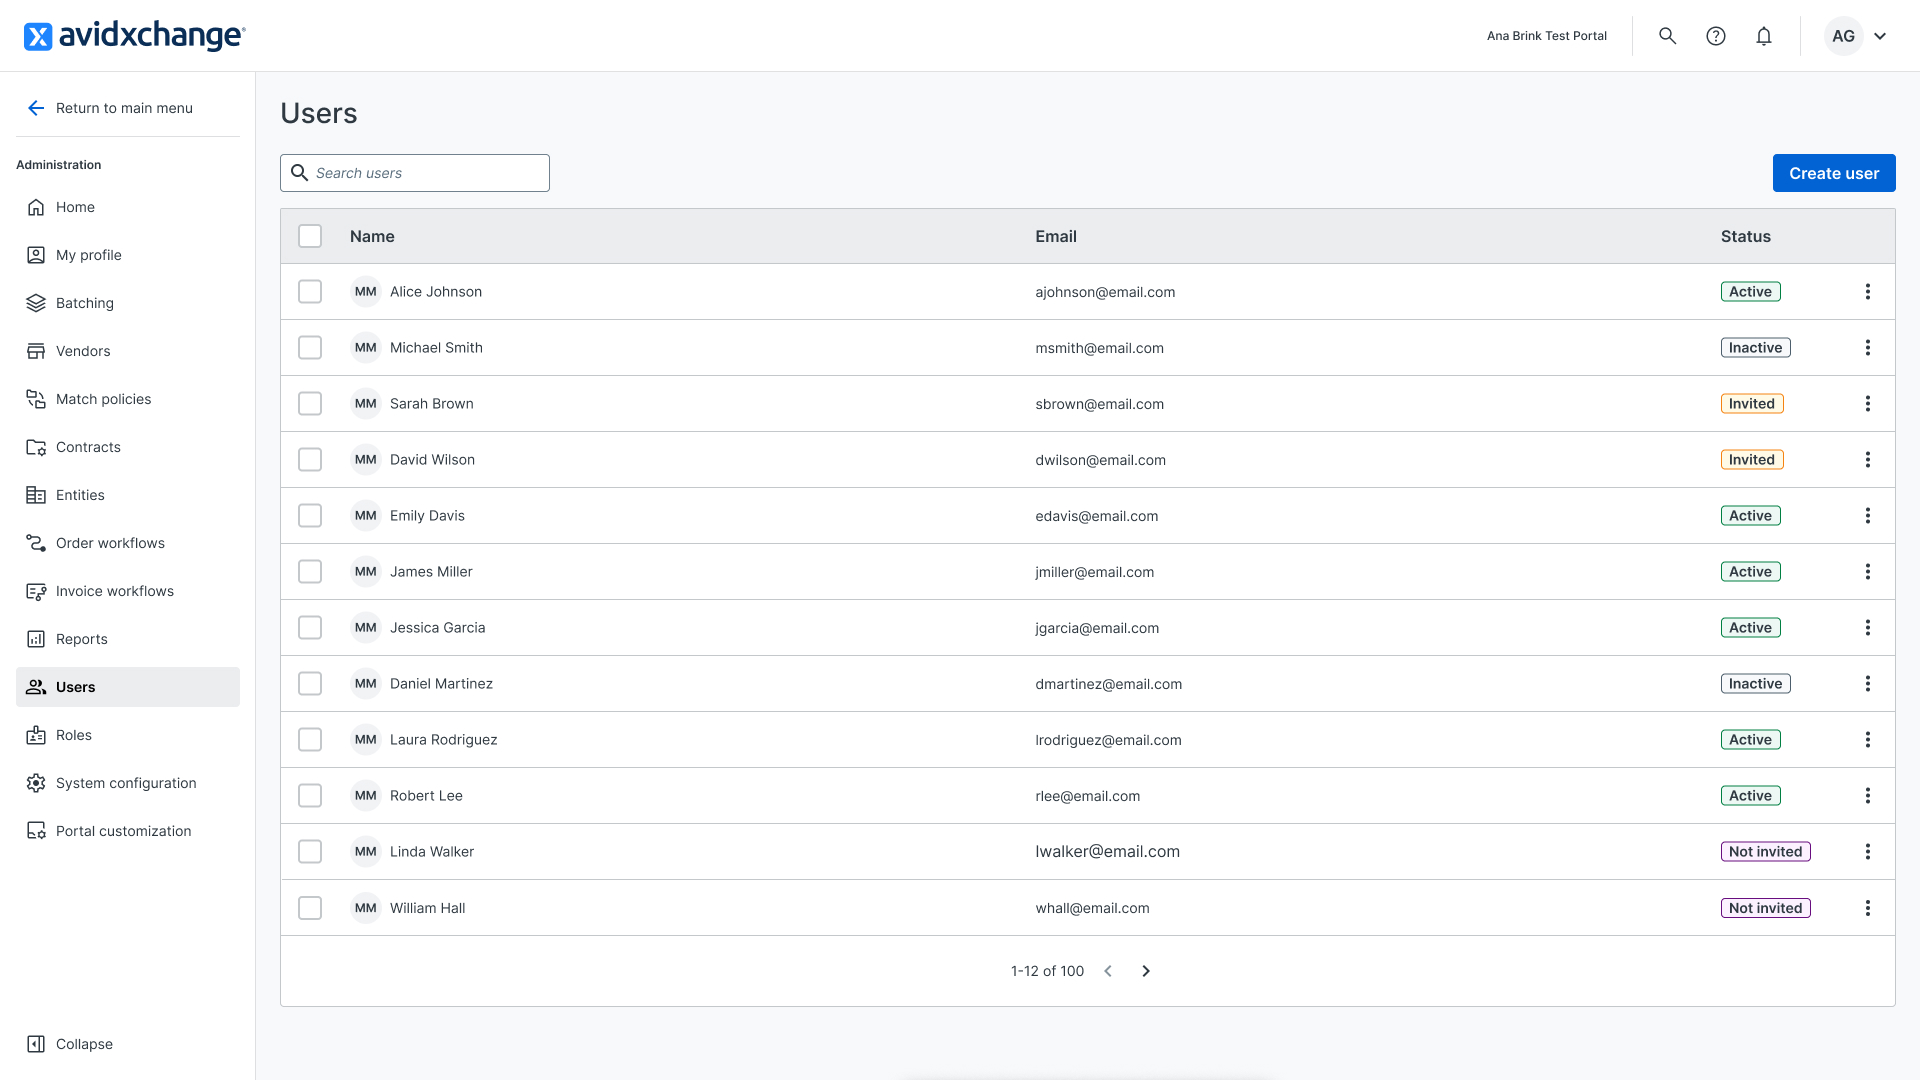
Task: Open the Home menu item
Action: (128, 207)
